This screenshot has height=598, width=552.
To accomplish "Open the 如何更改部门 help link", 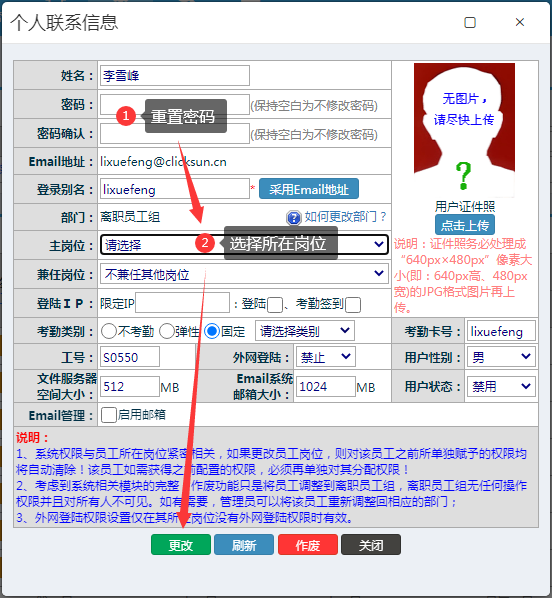I will click(345, 217).
